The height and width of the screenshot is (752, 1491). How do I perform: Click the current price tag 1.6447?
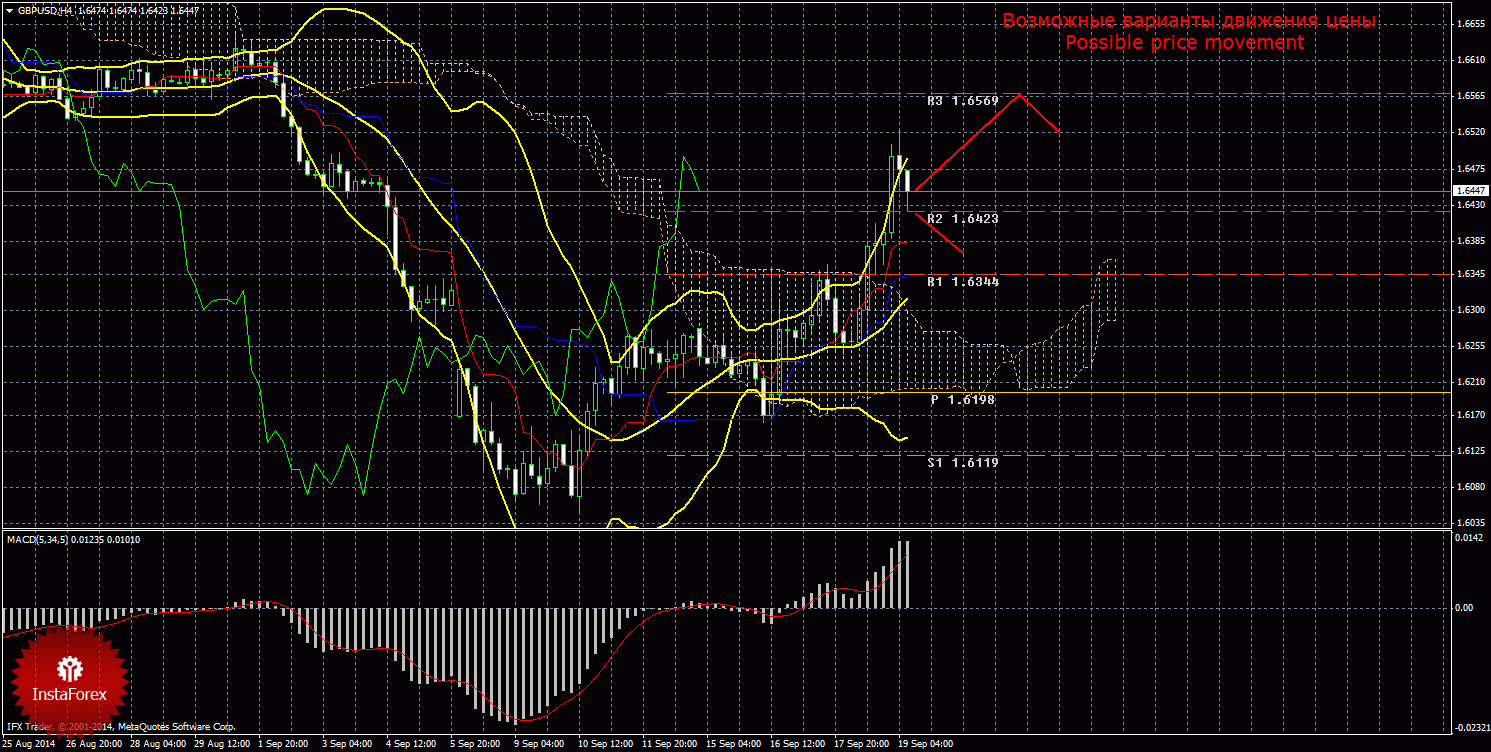1469,190
